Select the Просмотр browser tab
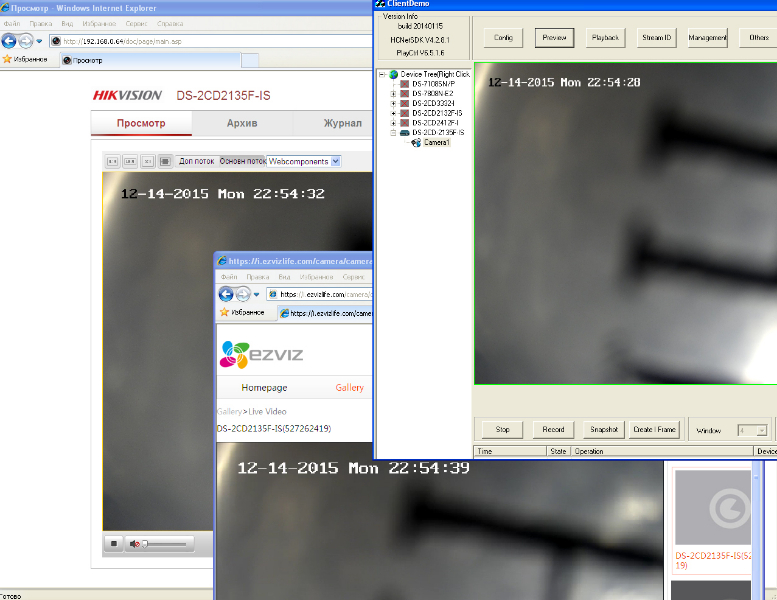 [150, 60]
